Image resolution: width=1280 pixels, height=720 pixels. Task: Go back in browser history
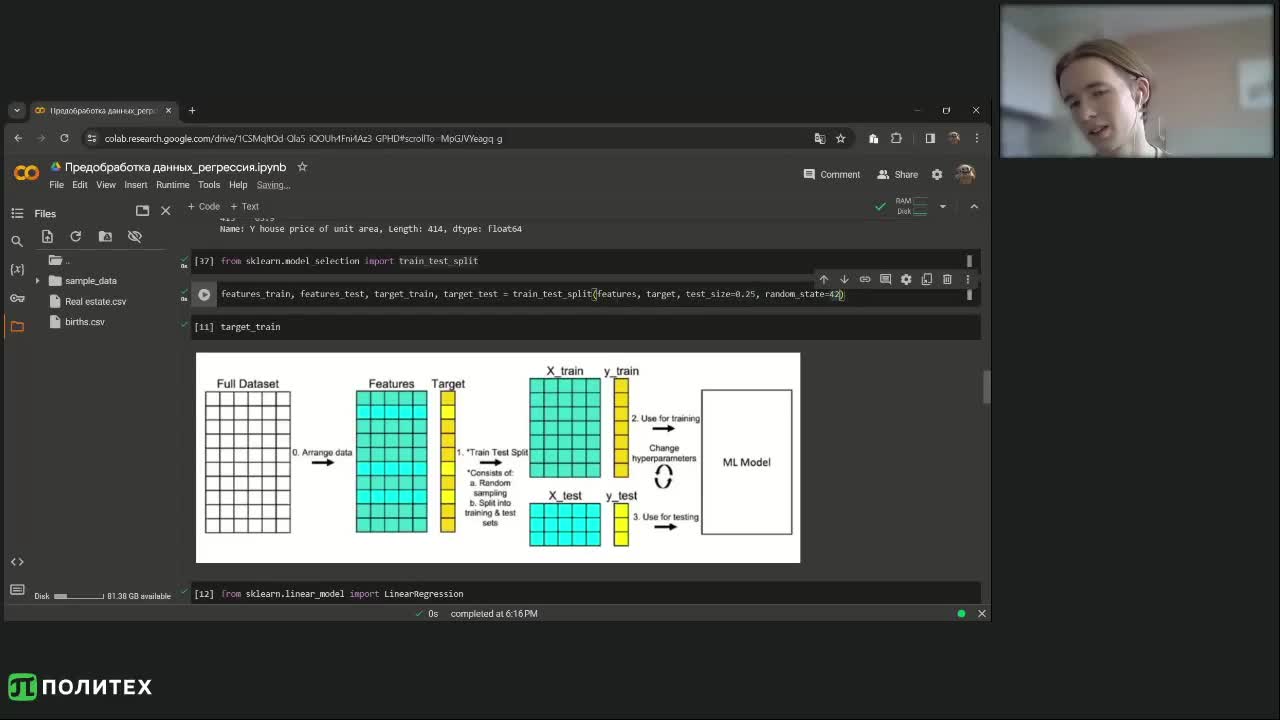(x=18, y=138)
